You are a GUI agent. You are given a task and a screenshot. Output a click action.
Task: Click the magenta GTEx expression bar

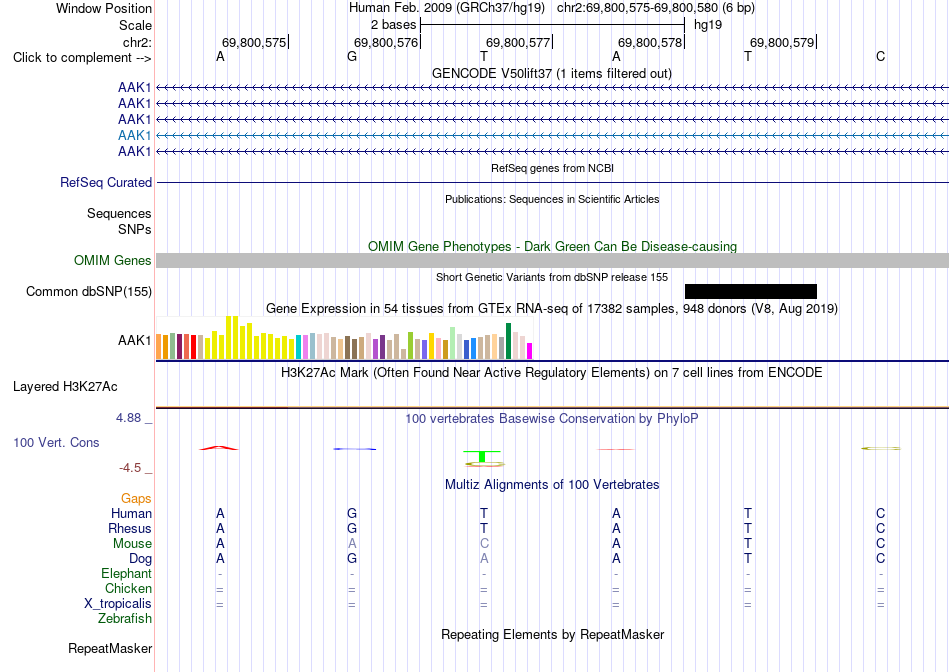(530, 351)
